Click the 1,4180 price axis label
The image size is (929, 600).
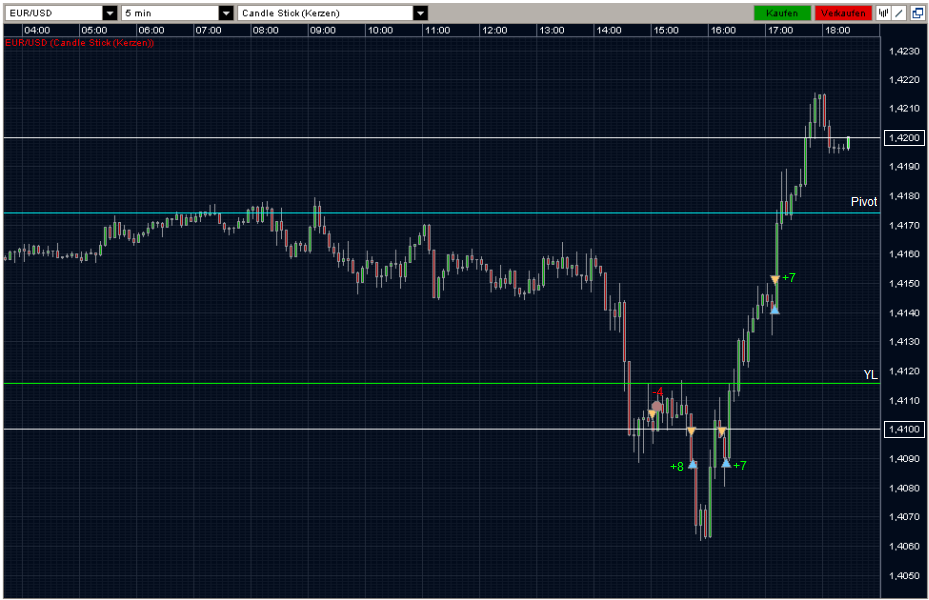tap(904, 195)
